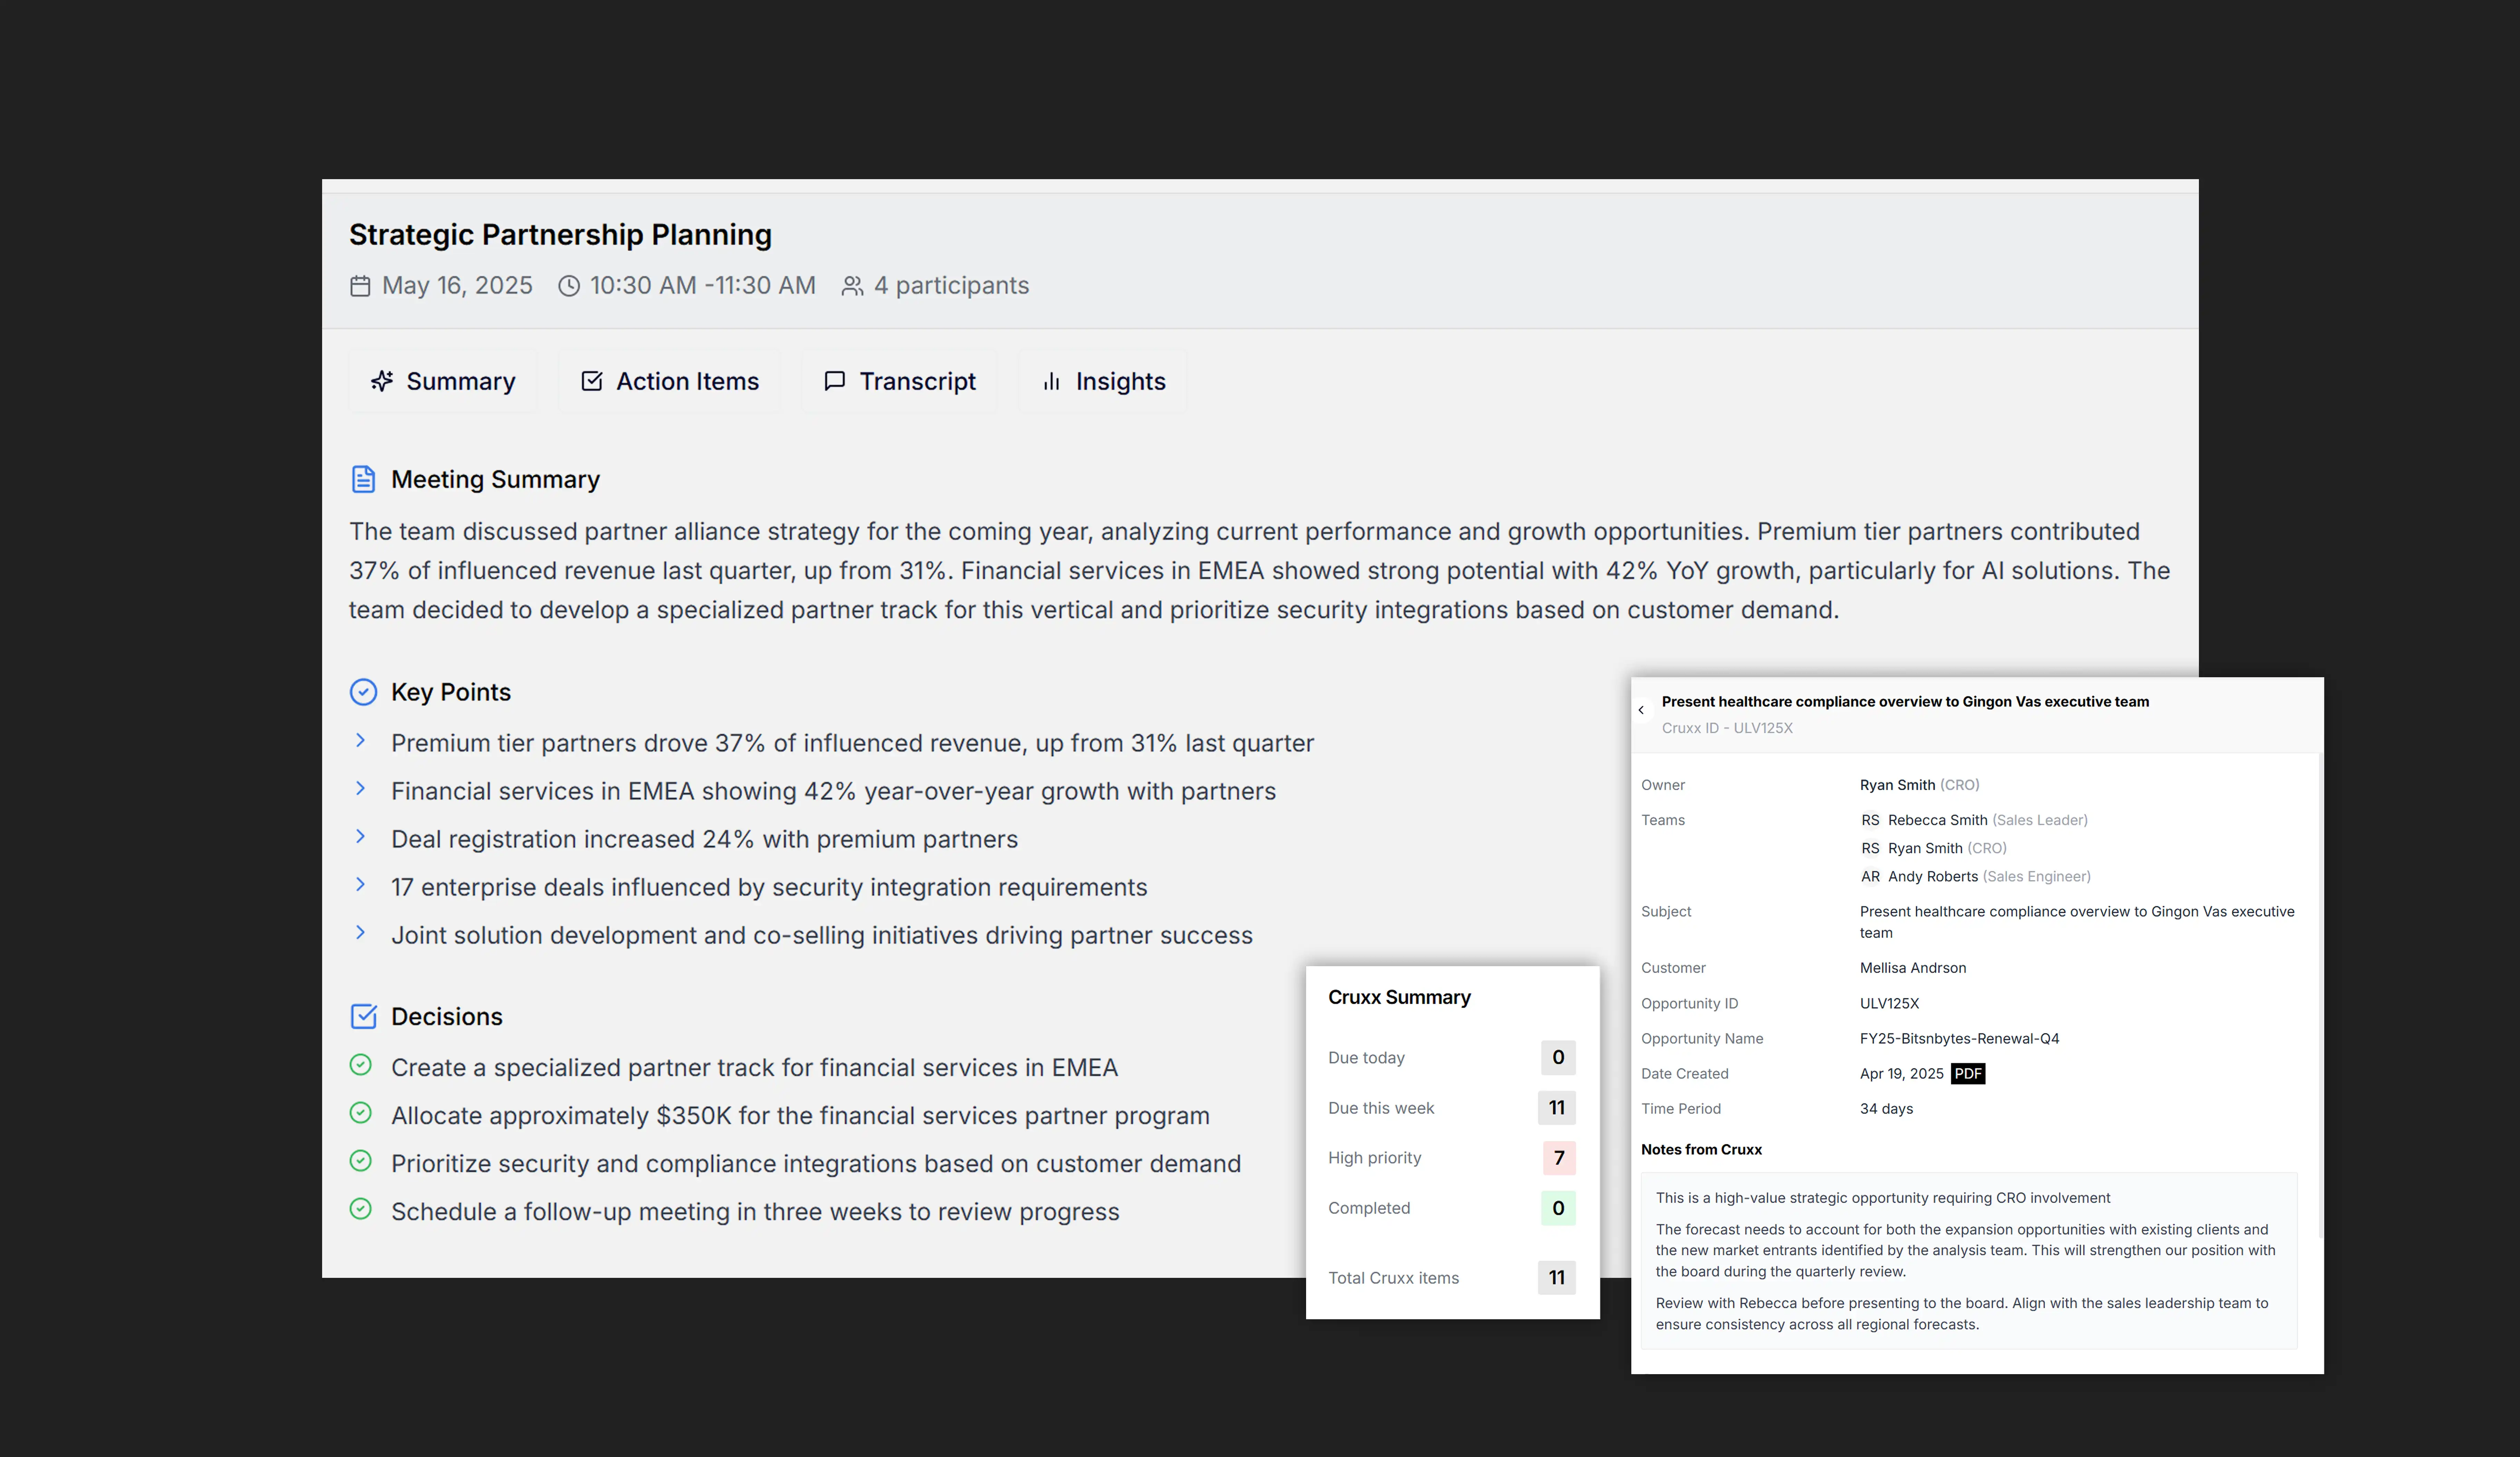Toggle check for Allocate approximately $350K decision

point(361,1113)
